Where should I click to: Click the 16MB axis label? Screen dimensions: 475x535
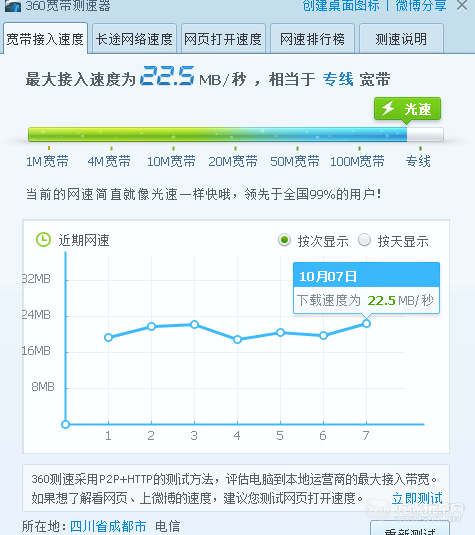(37, 351)
